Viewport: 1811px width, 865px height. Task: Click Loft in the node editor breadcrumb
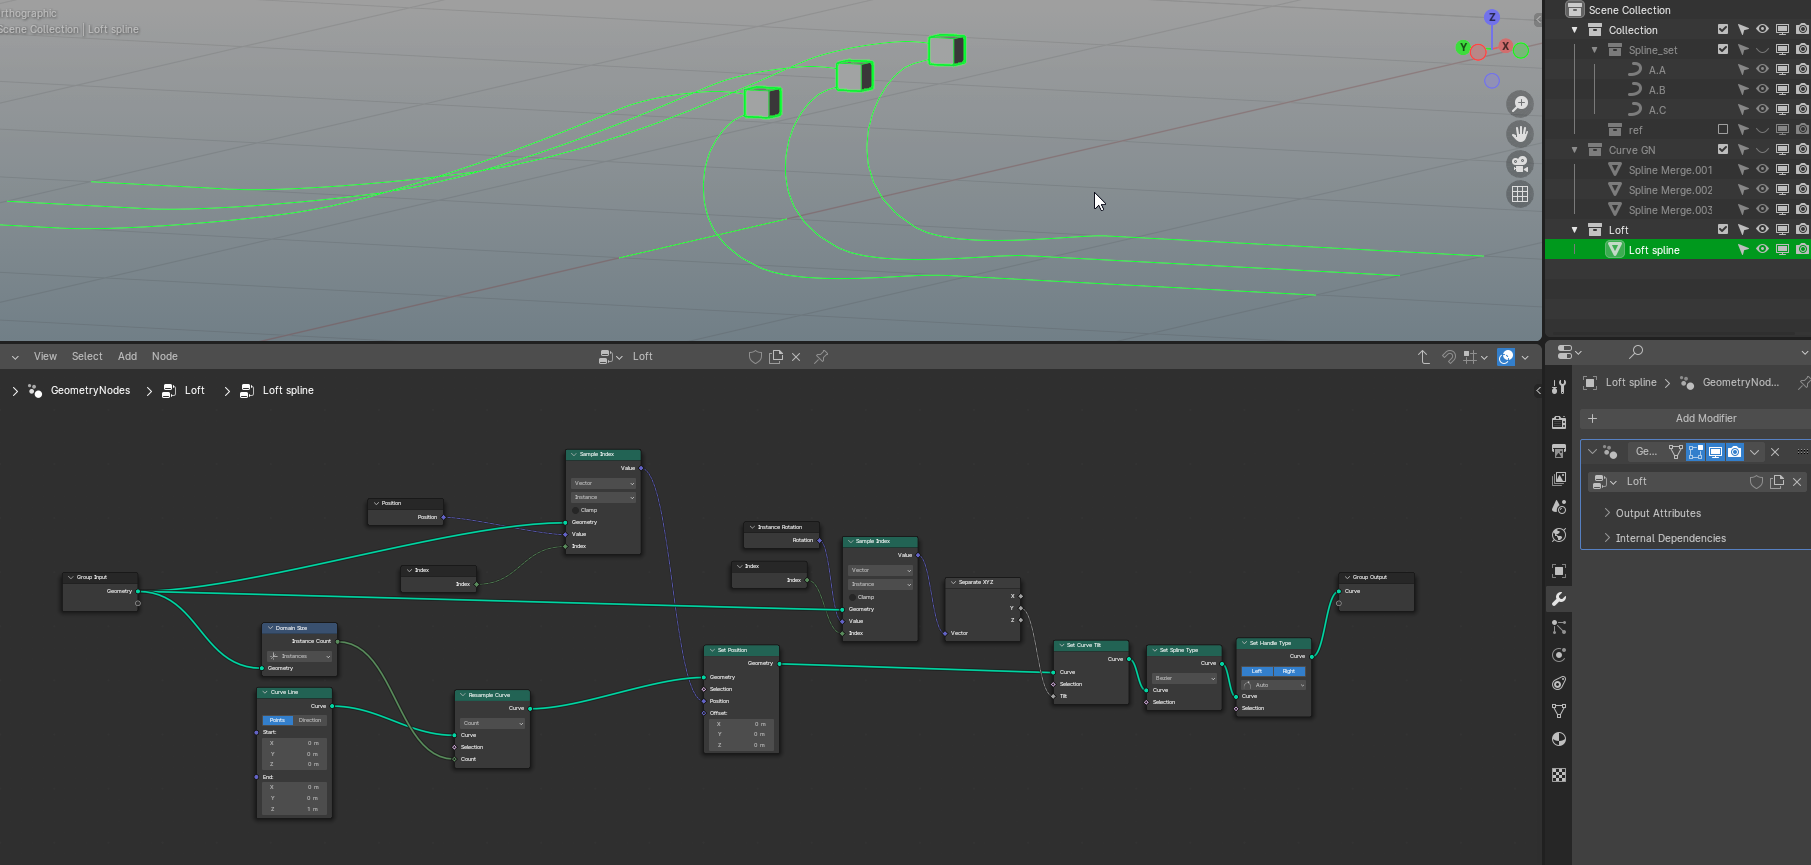194,391
